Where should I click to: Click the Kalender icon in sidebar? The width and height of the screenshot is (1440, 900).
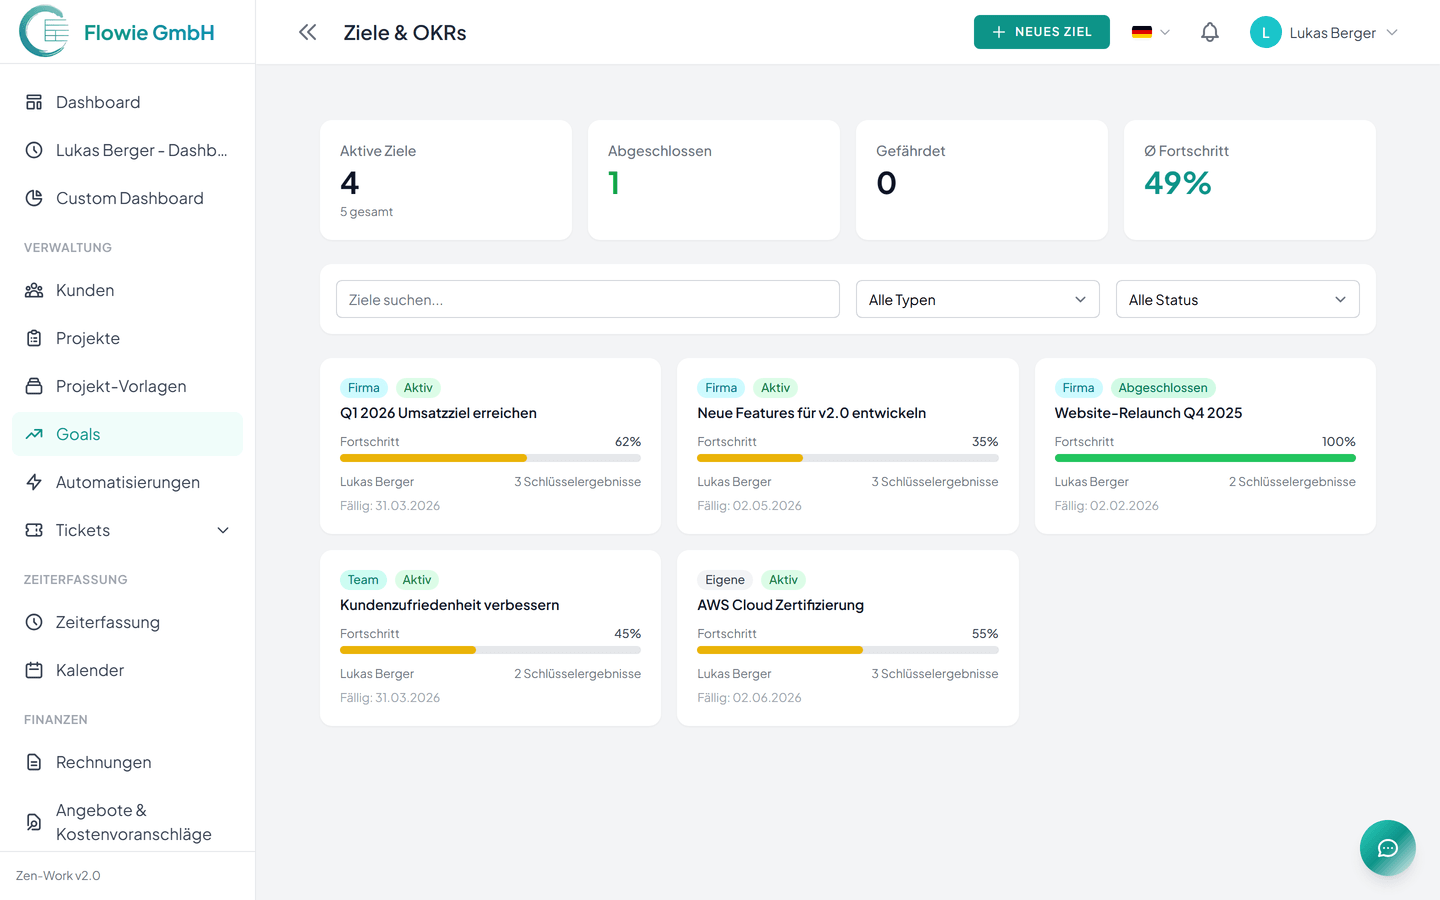click(34, 670)
